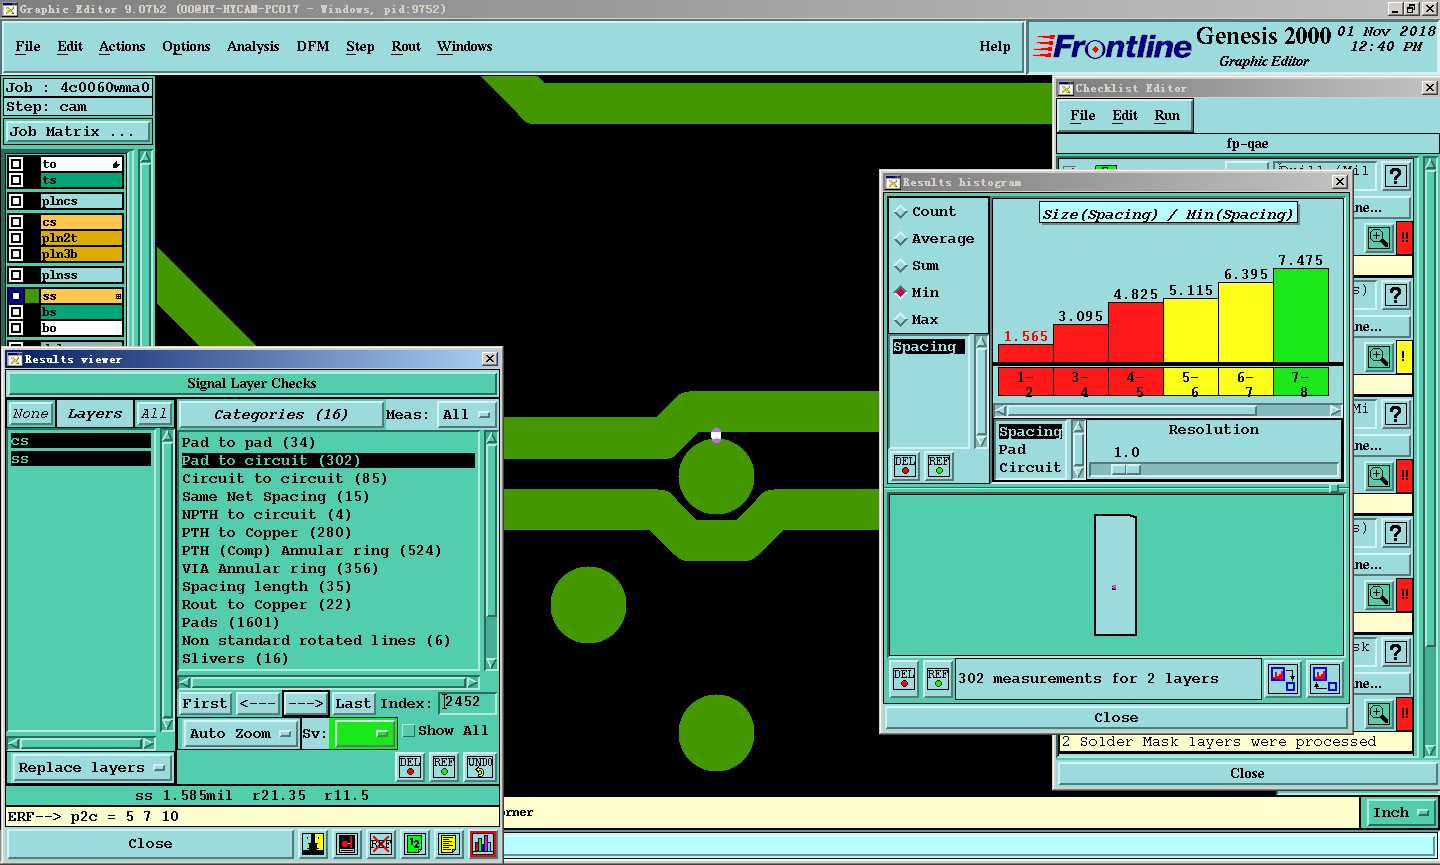This screenshot has width=1440, height=865.
Task: Click second question mark help icon in Checklist
Action: click(x=1396, y=295)
